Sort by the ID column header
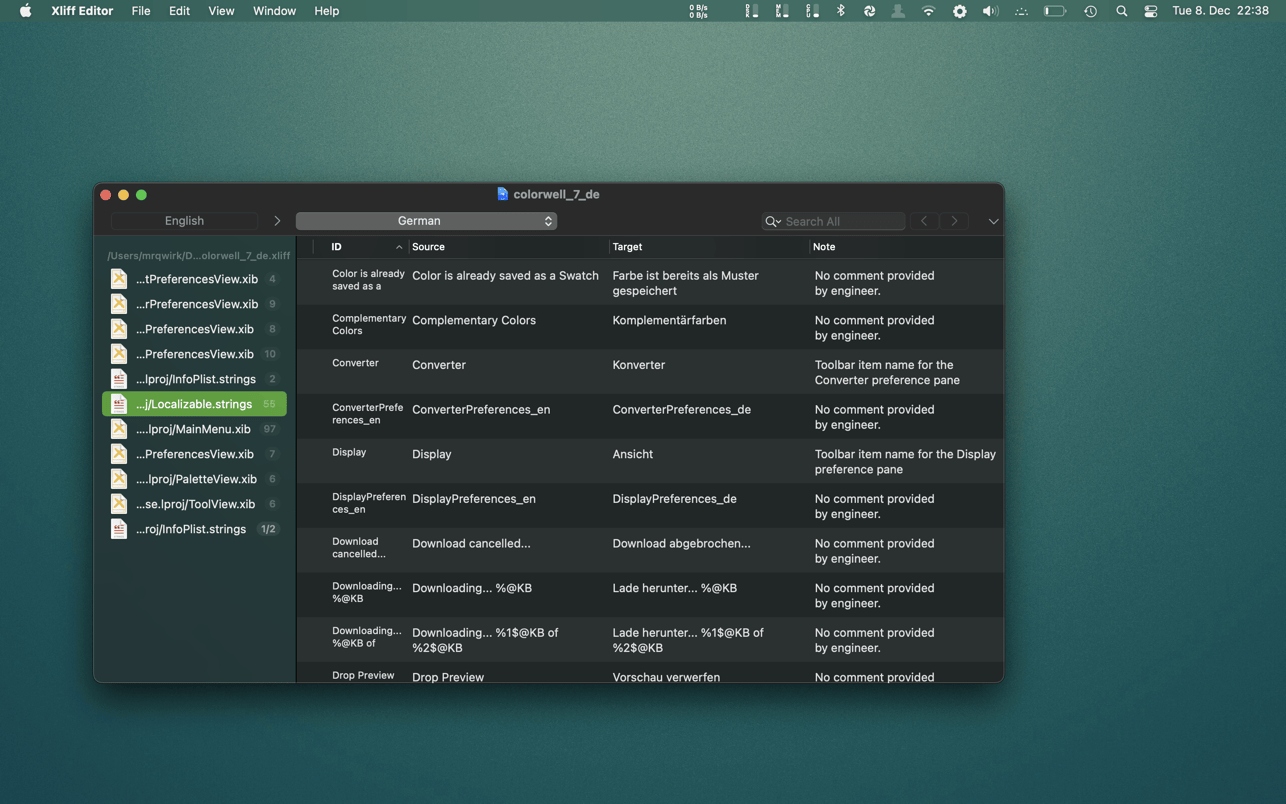The width and height of the screenshot is (1286, 804). (337, 247)
